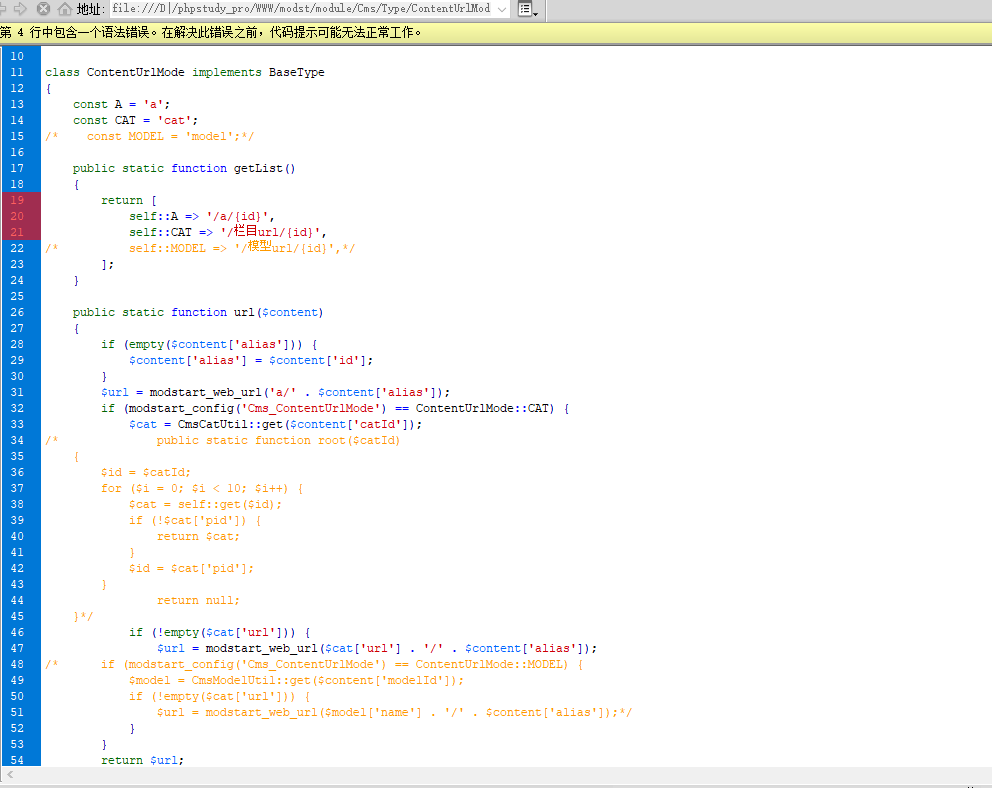
Task: Click the "if (!$cat['pid'])" line
Action: [x=195, y=520]
